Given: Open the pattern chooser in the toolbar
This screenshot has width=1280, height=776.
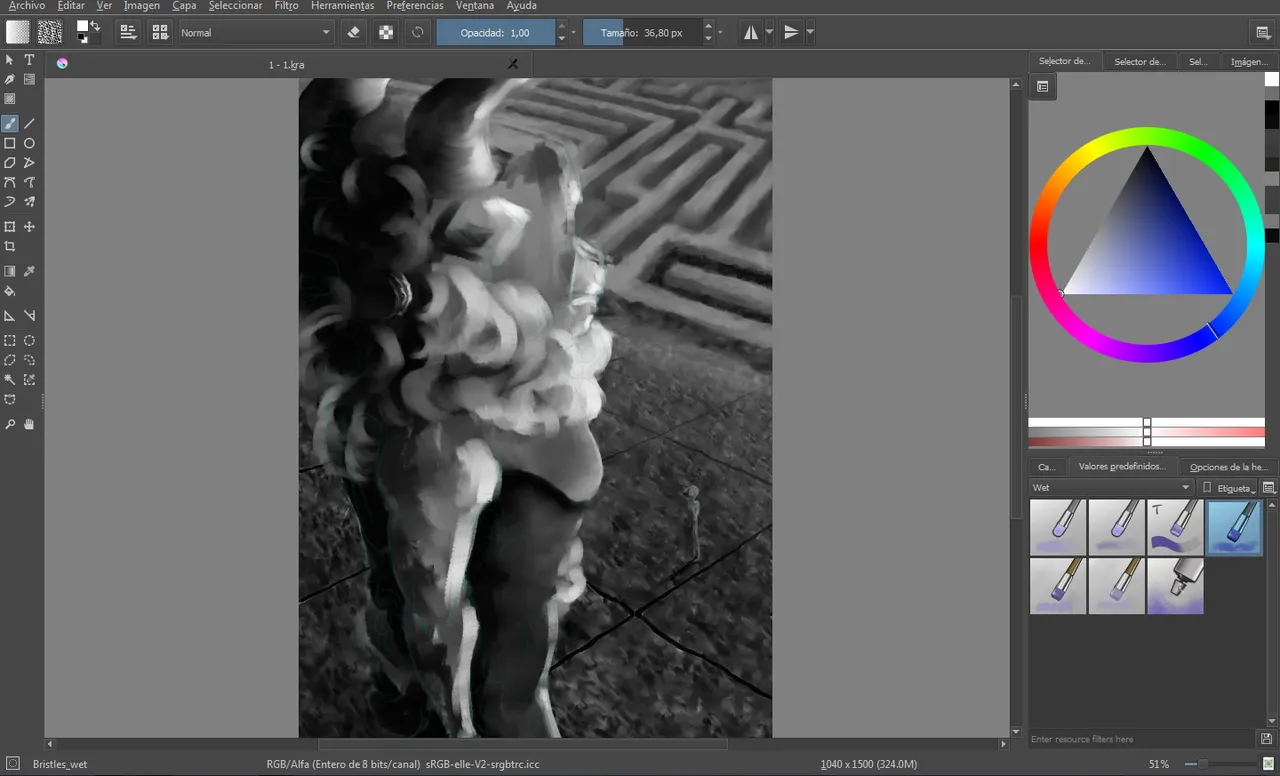Looking at the screenshot, I should click(x=49, y=32).
